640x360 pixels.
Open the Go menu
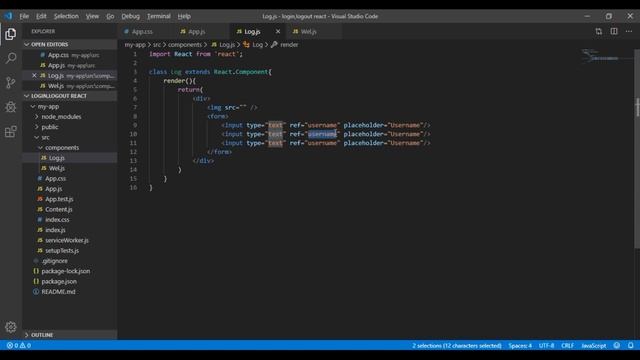click(110, 16)
